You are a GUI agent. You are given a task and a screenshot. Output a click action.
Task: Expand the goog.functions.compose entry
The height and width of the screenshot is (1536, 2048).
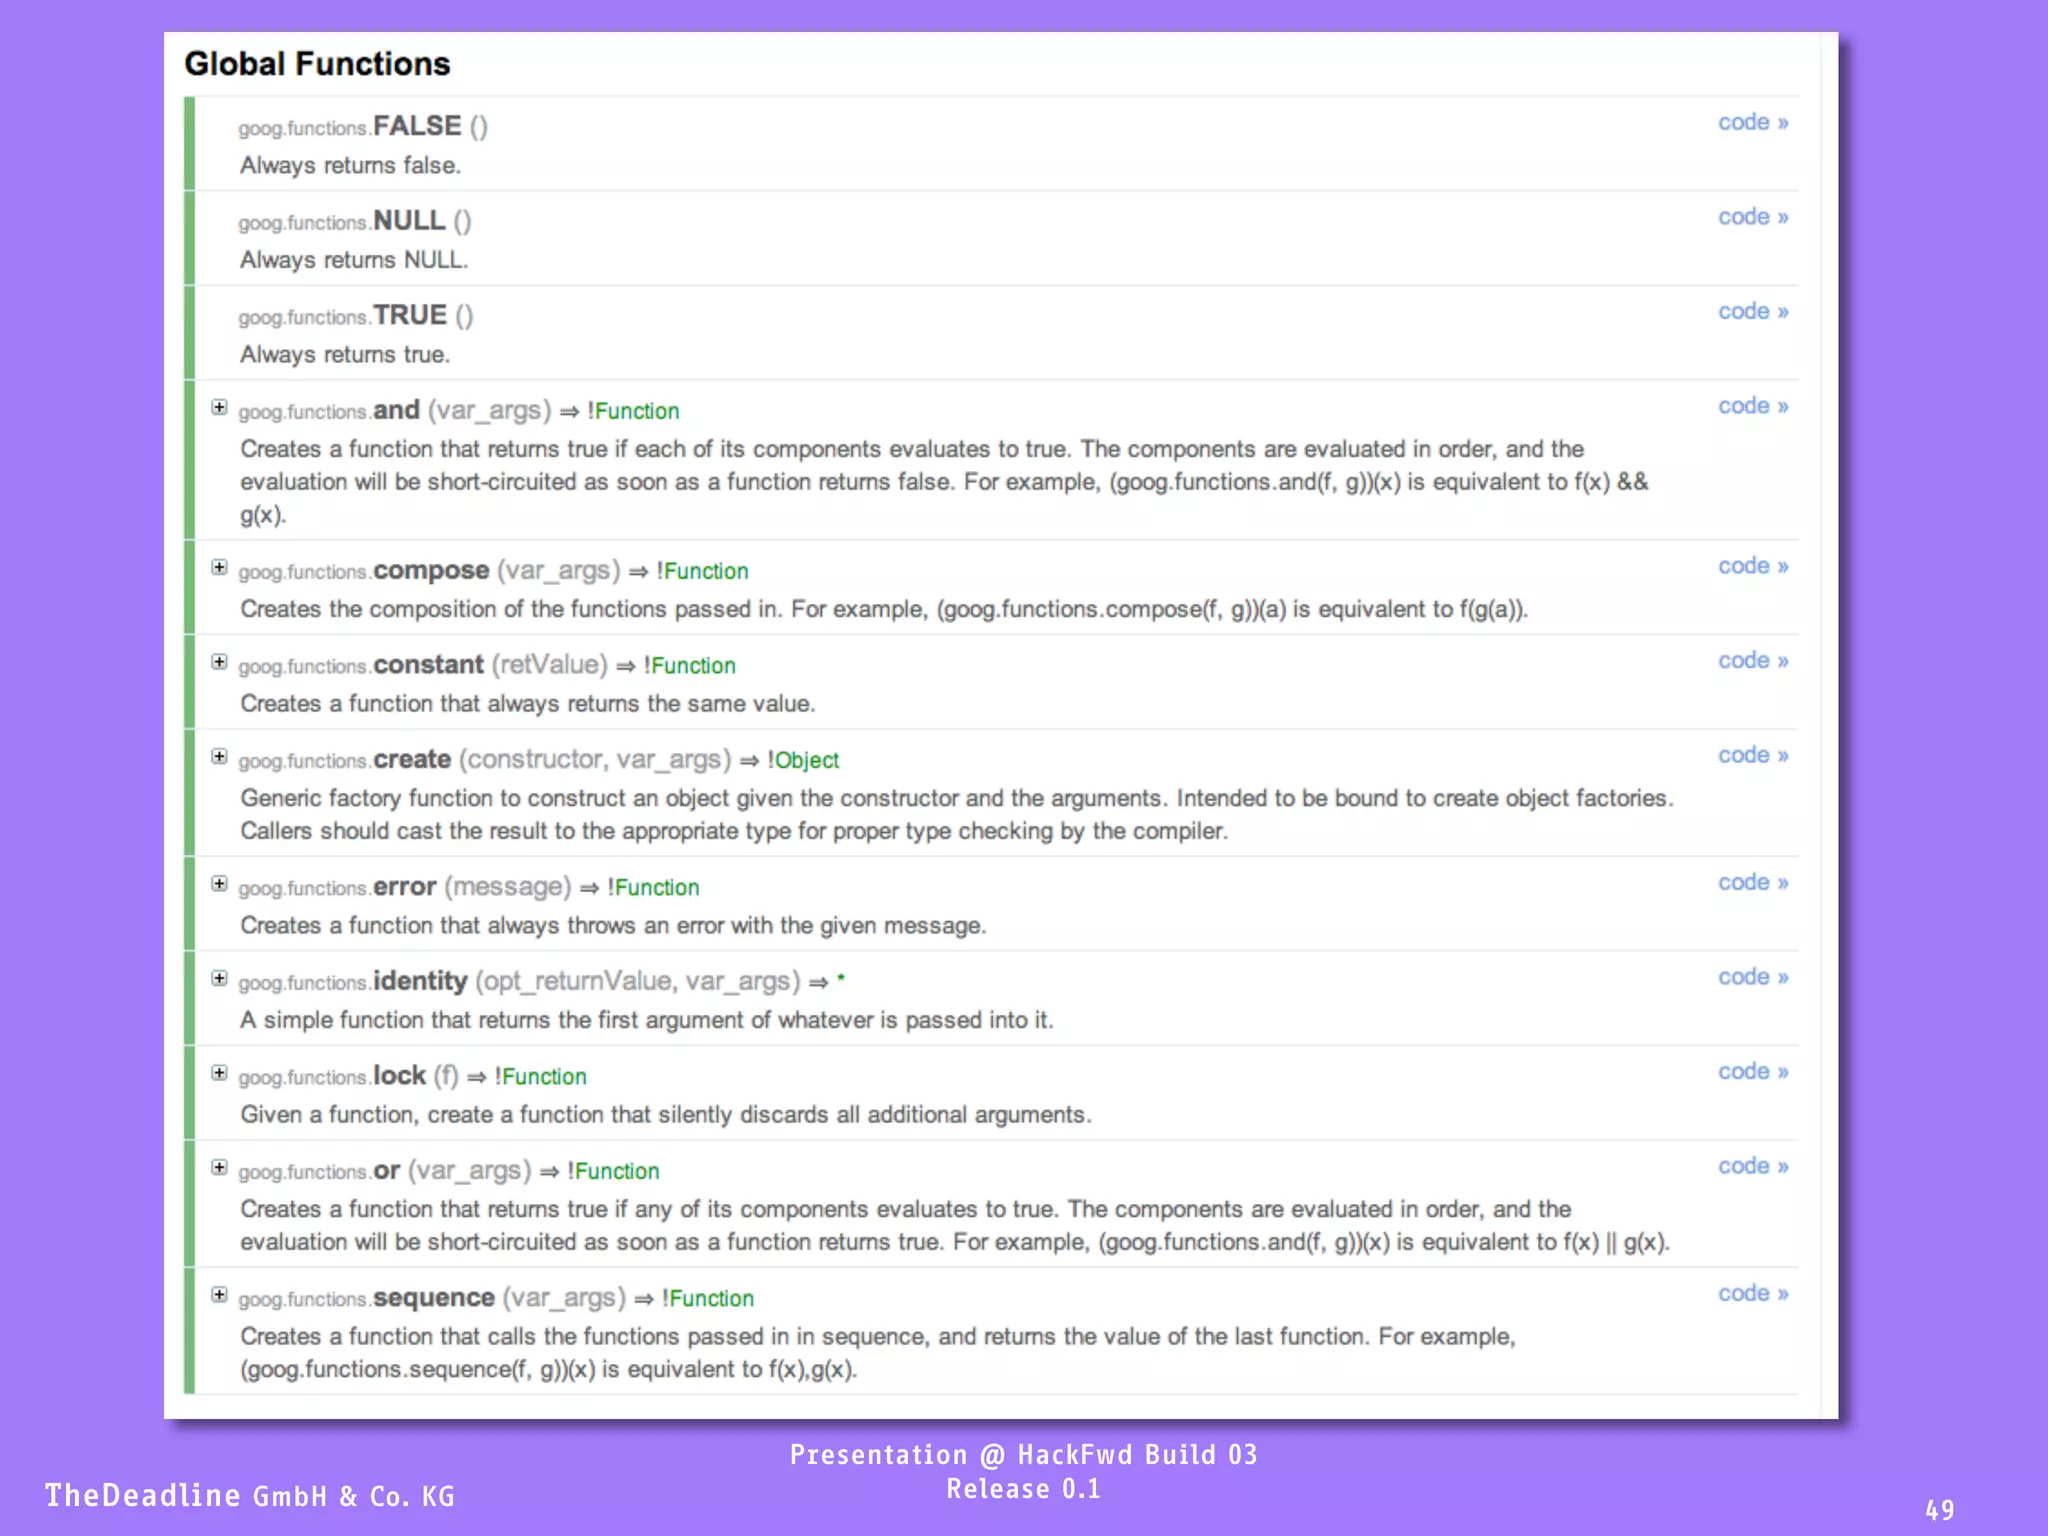coord(219,567)
